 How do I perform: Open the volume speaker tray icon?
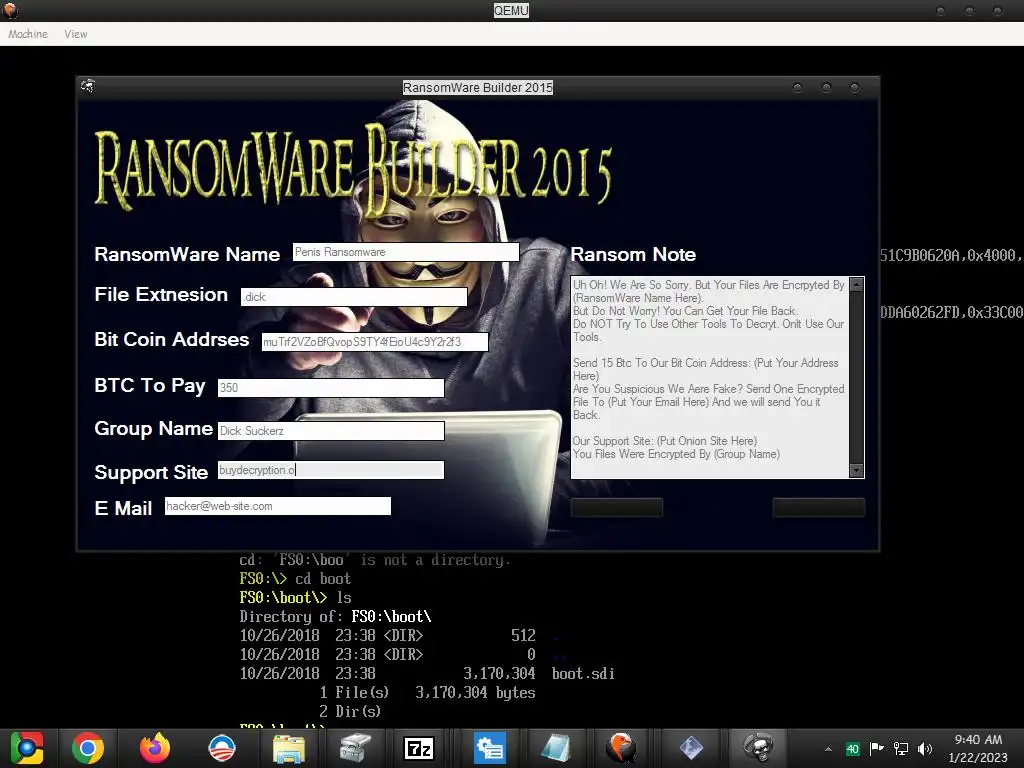coord(925,749)
